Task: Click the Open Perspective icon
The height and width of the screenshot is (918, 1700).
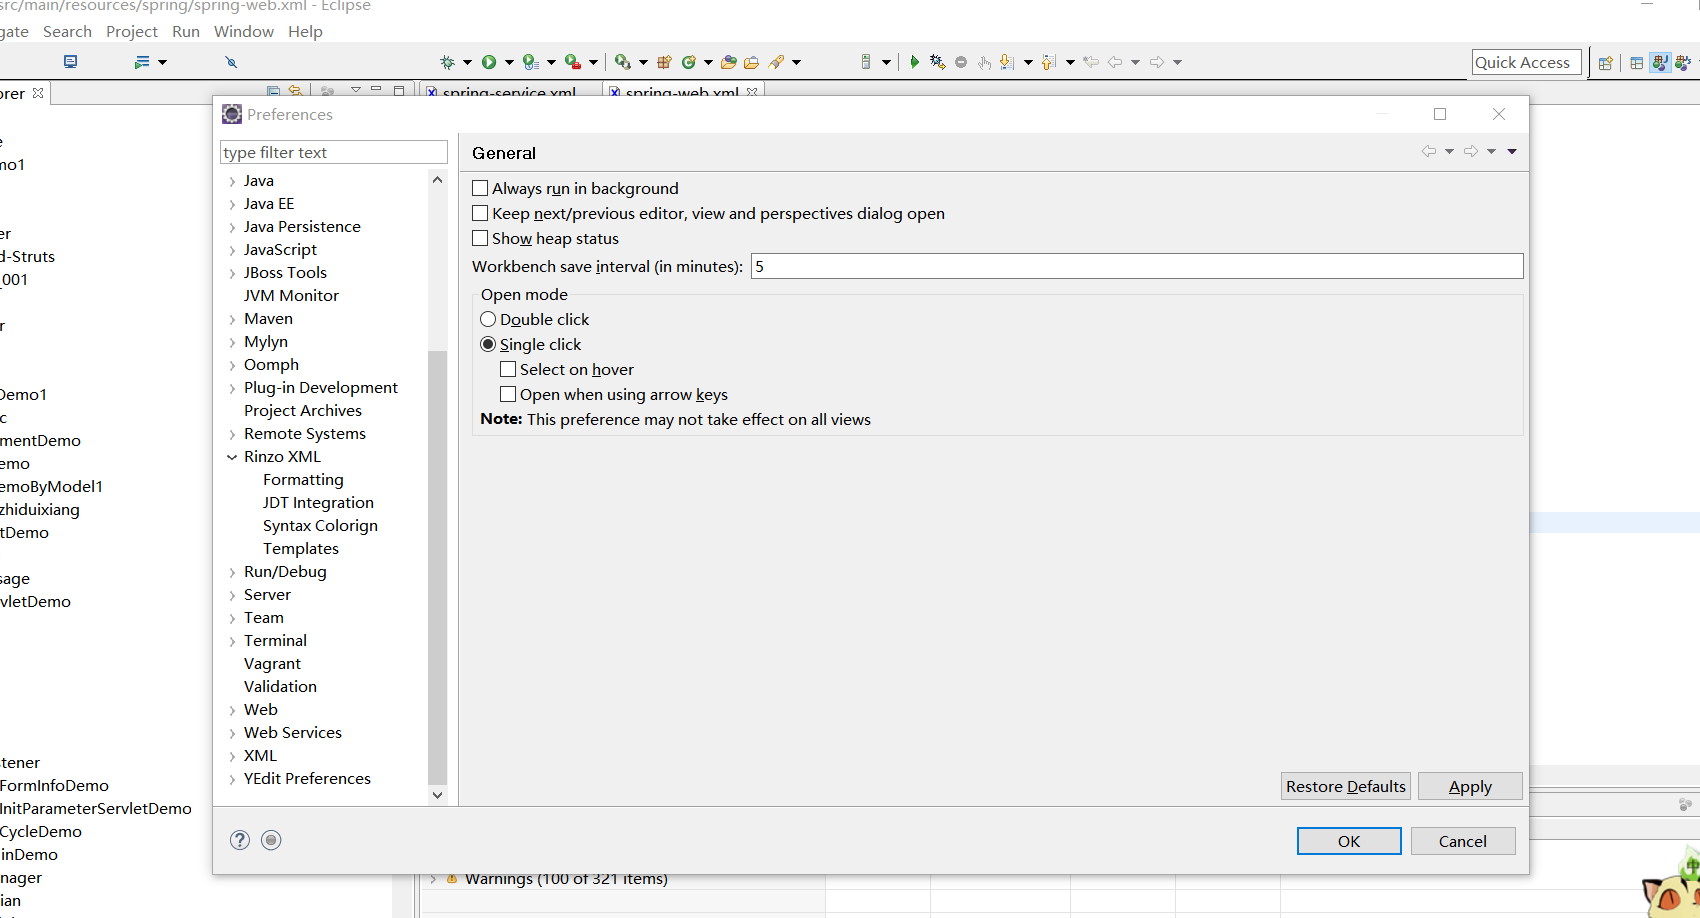Action: pos(1606,62)
